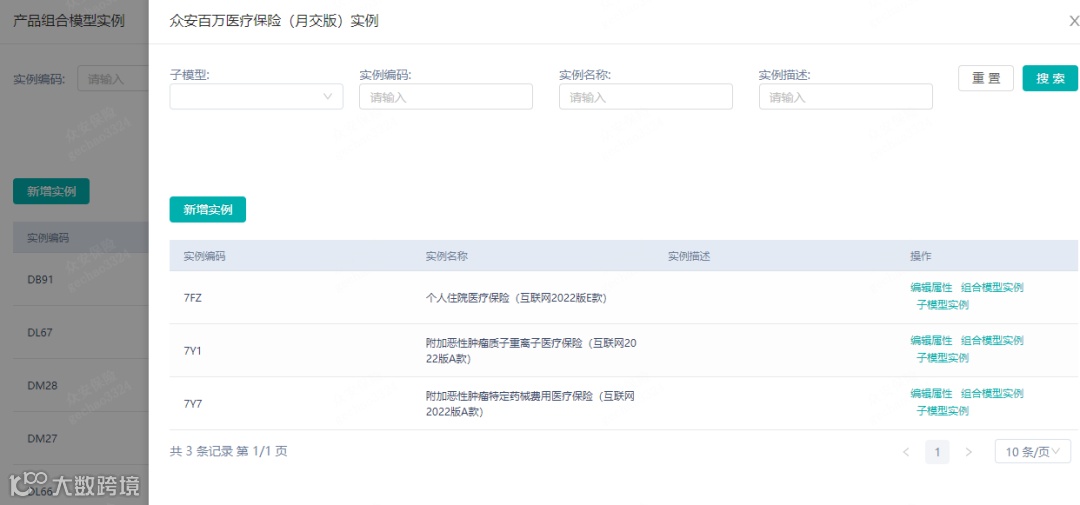Click the 实例名称 column header

446,256
